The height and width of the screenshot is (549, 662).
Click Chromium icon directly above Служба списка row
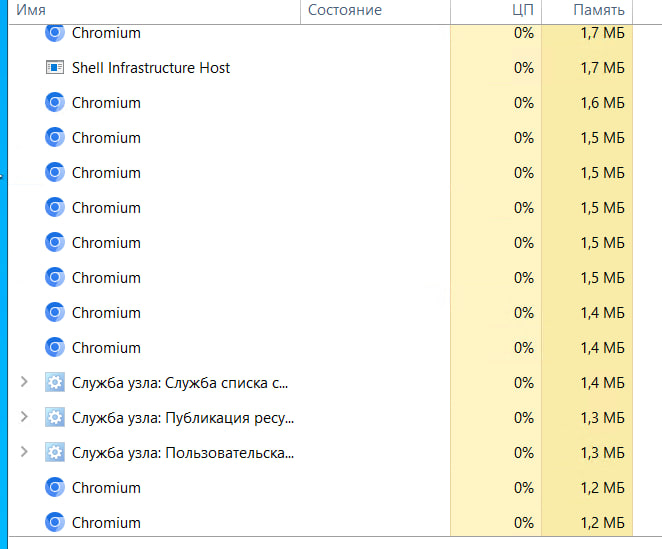pyautogui.click(x=54, y=348)
